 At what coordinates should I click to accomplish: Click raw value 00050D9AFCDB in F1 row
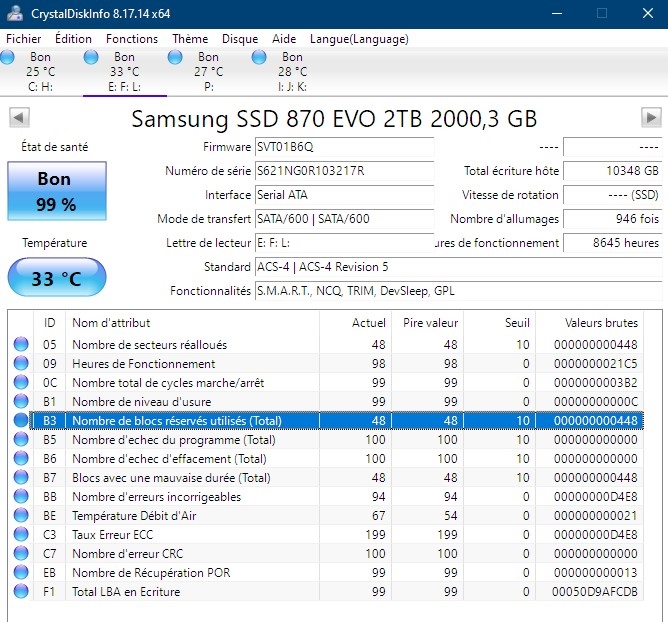pos(595,591)
